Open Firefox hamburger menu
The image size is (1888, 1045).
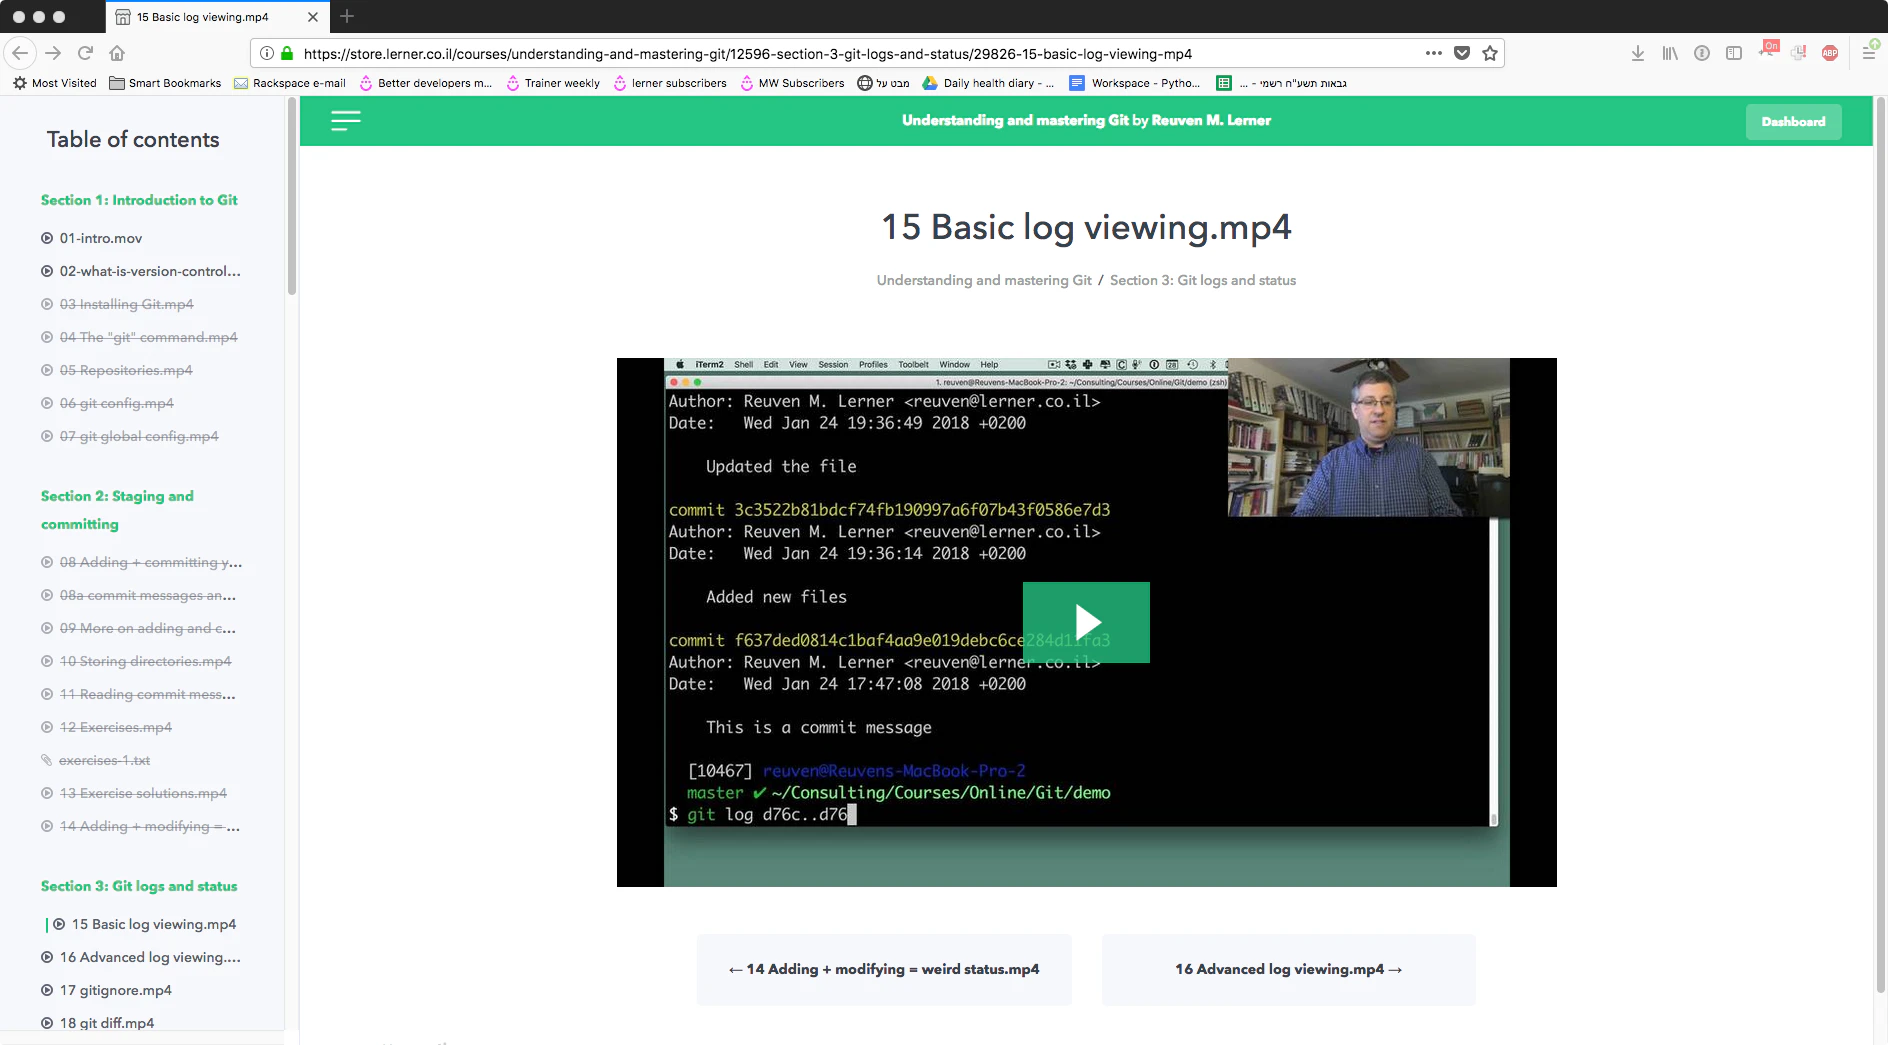1868,53
